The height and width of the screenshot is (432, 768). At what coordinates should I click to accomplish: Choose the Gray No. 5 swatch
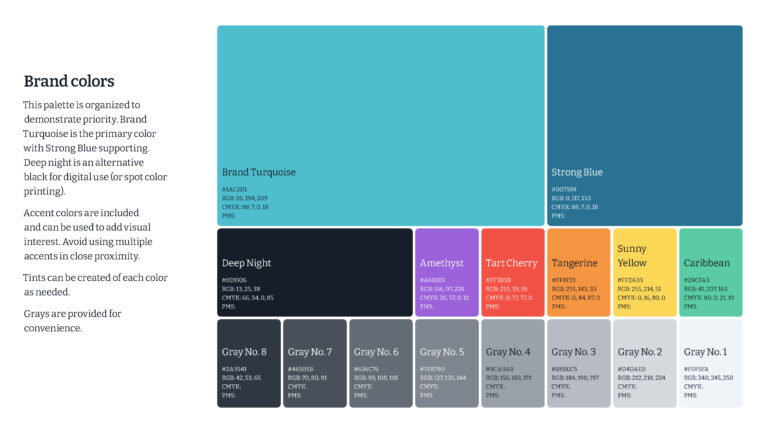(x=447, y=363)
